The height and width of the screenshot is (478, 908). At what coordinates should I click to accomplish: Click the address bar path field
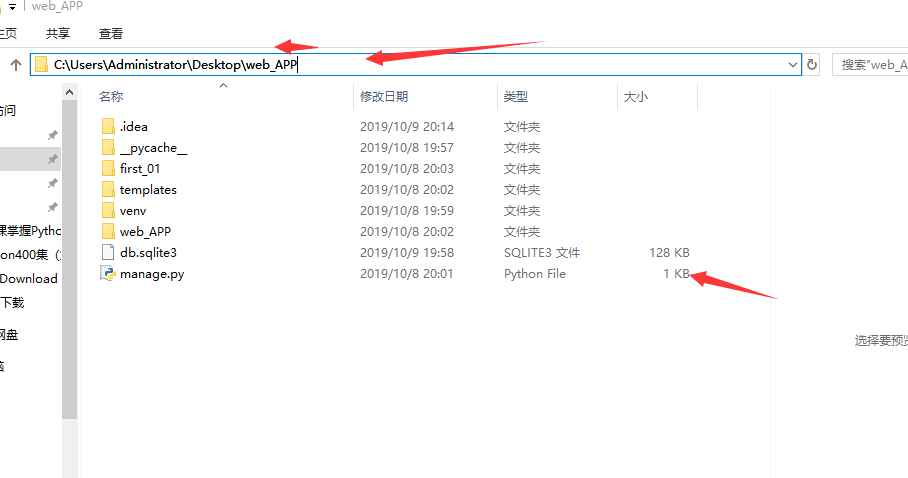pyautogui.click(x=416, y=64)
